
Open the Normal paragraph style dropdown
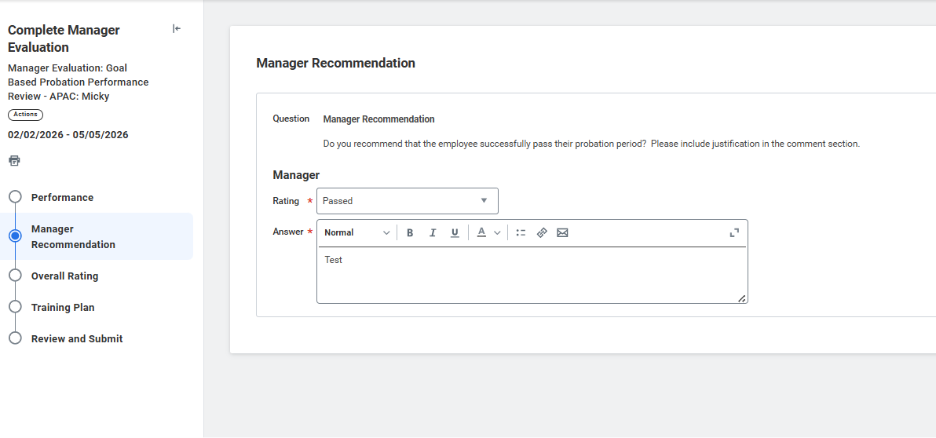tap(357, 233)
